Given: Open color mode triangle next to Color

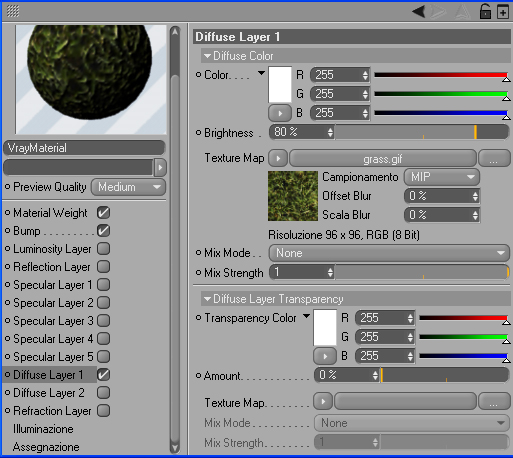Looking at the screenshot, I should click(x=261, y=73).
